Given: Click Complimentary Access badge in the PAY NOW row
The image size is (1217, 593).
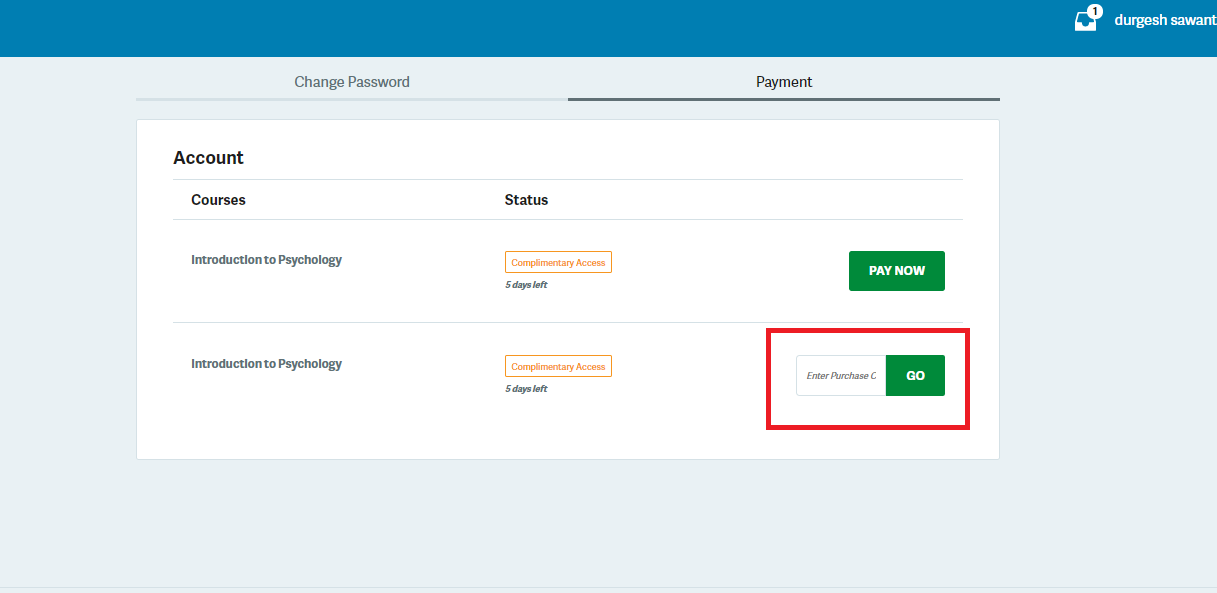Looking at the screenshot, I should [558, 263].
